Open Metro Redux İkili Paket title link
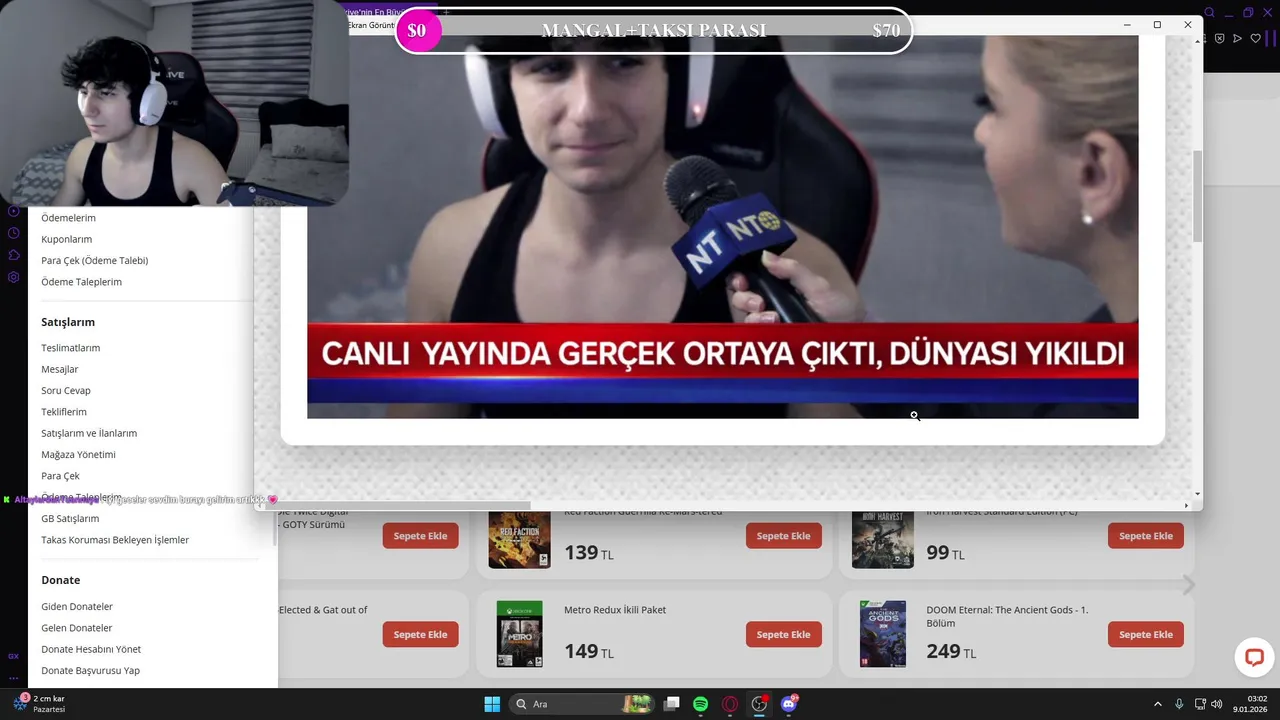This screenshot has height=720, width=1280. coord(615,610)
